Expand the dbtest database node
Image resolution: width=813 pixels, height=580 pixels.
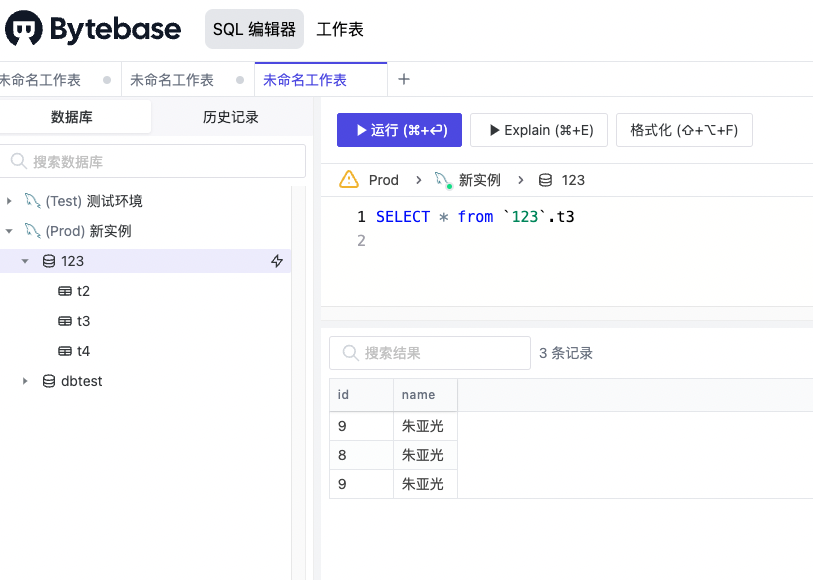coord(26,381)
